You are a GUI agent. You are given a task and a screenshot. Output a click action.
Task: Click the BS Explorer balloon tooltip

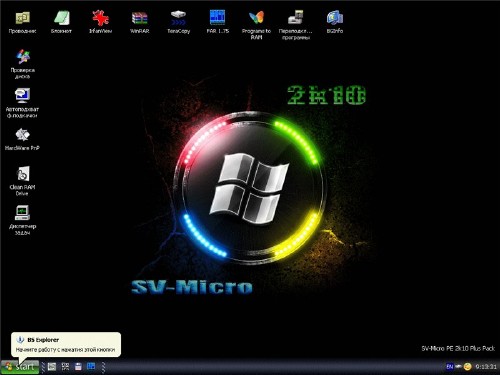point(66,345)
